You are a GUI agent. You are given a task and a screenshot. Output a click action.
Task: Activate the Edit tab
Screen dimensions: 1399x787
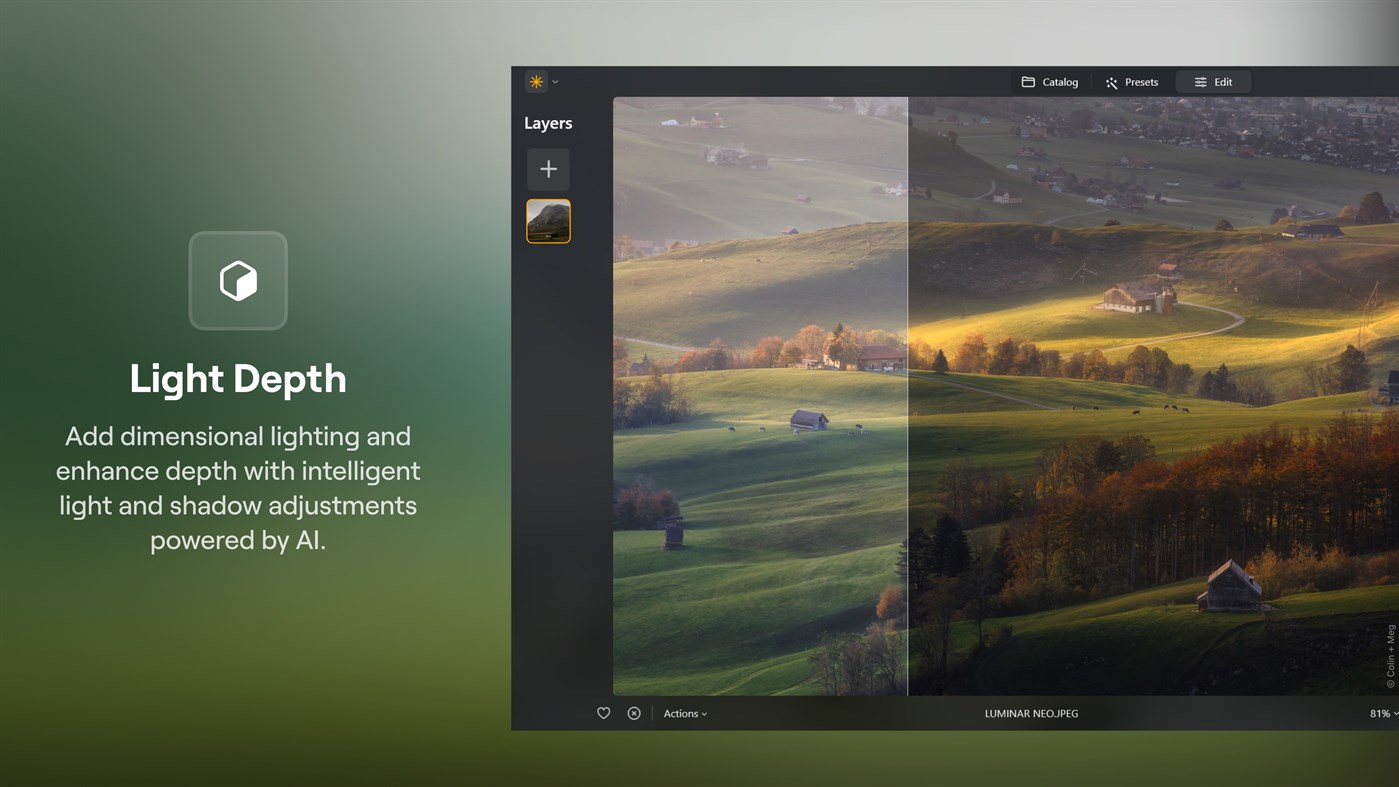pos(1213,81)
